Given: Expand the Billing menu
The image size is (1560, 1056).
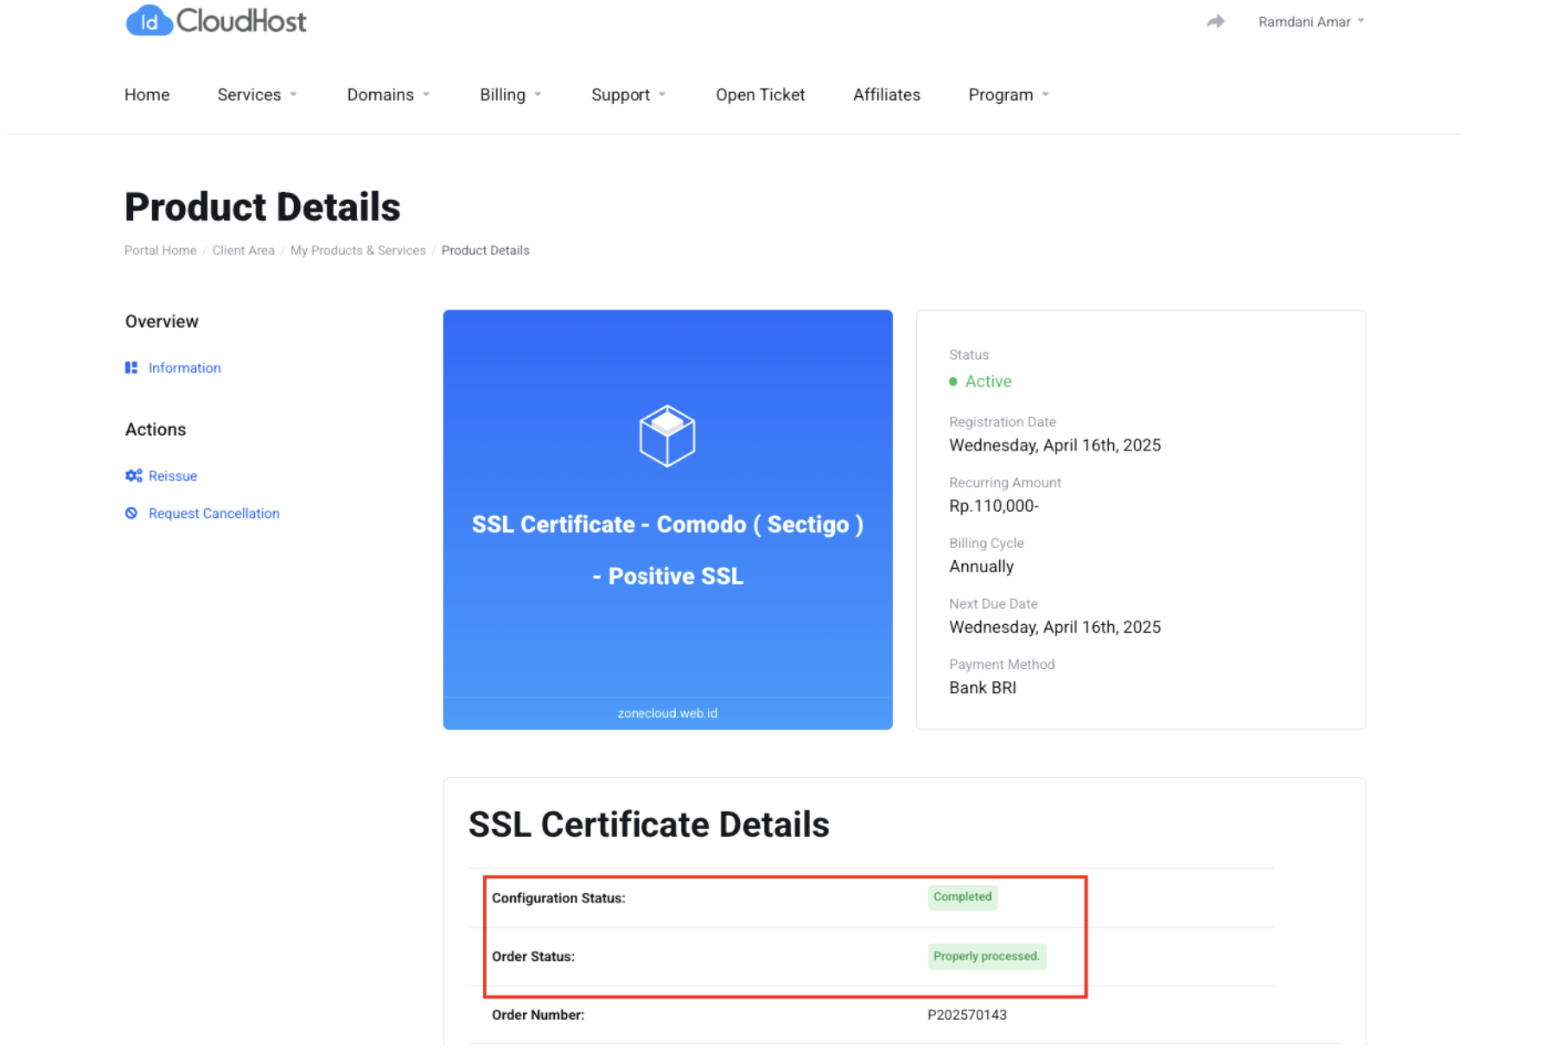Looking at the screenshot, I should (x=510, y=94).
